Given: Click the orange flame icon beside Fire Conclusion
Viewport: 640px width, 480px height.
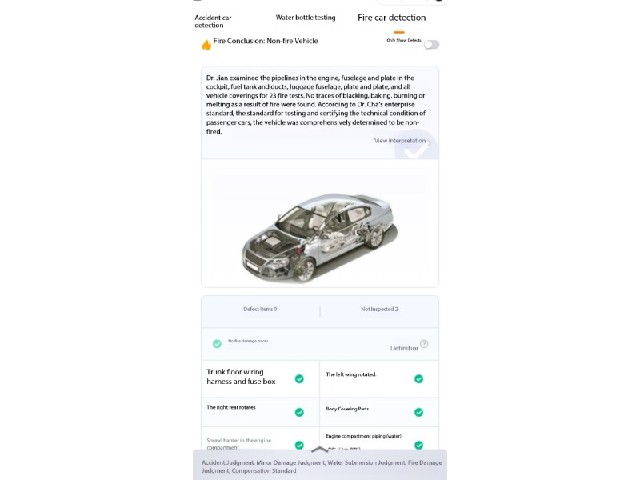Looking at the screenshot, I should 207,44.
